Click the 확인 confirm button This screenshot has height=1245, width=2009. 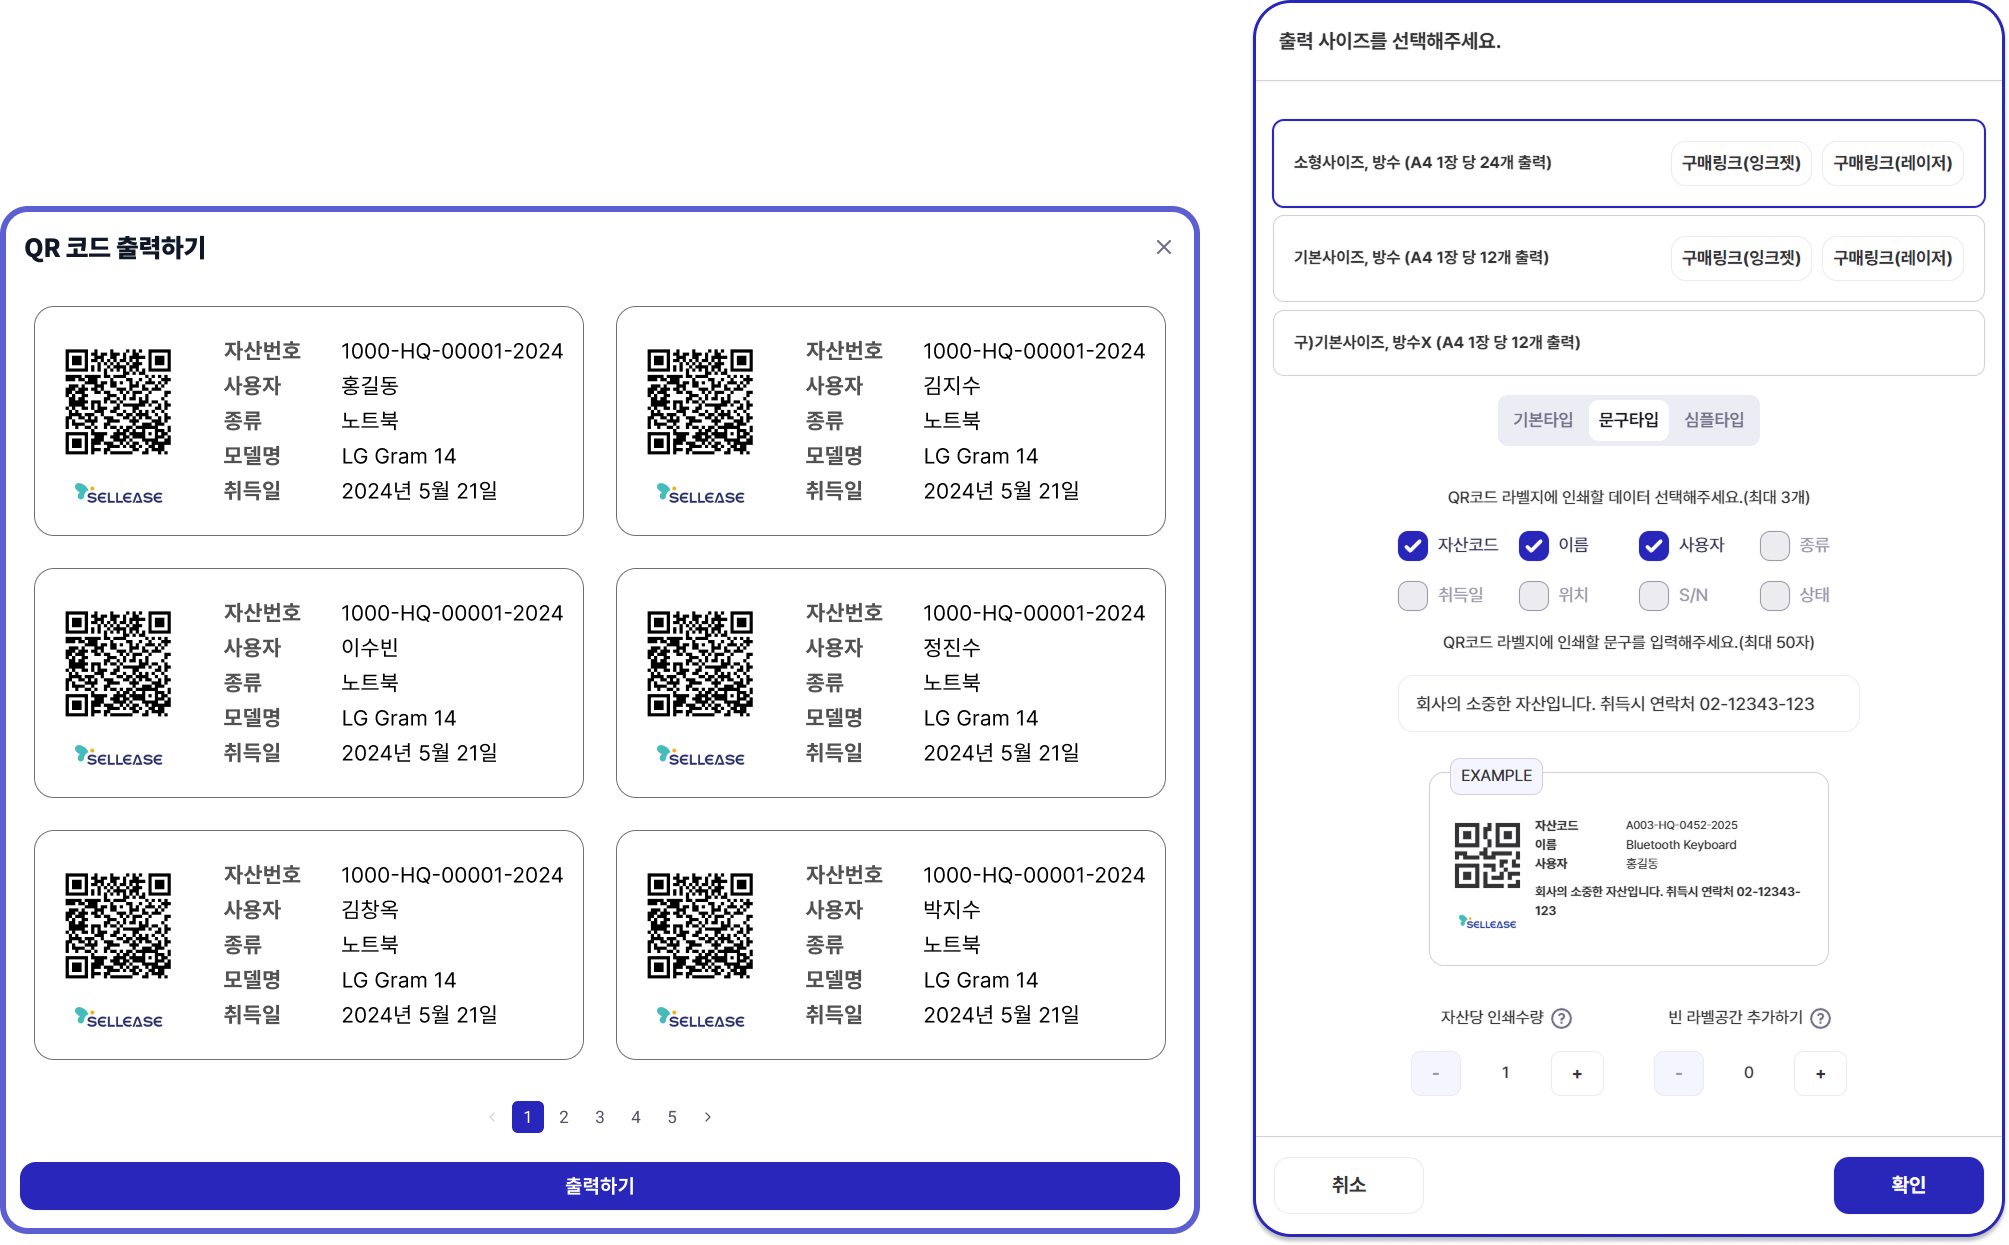point(1907,1185)
